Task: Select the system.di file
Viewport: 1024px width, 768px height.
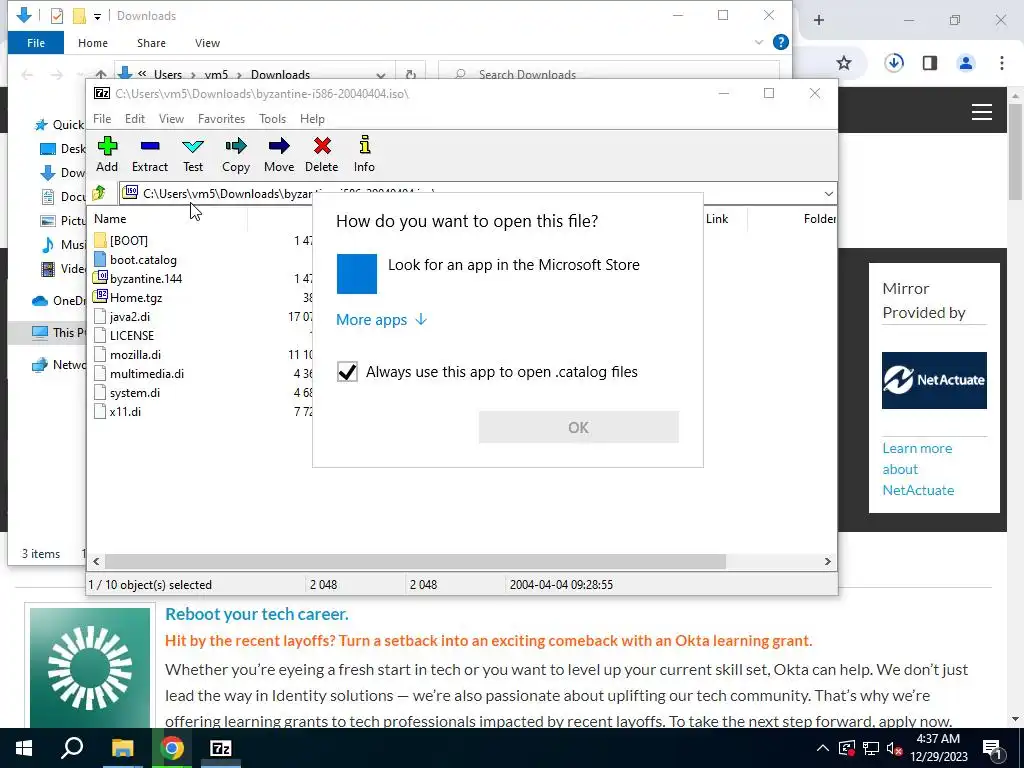Action: click(x=135, y=392)
